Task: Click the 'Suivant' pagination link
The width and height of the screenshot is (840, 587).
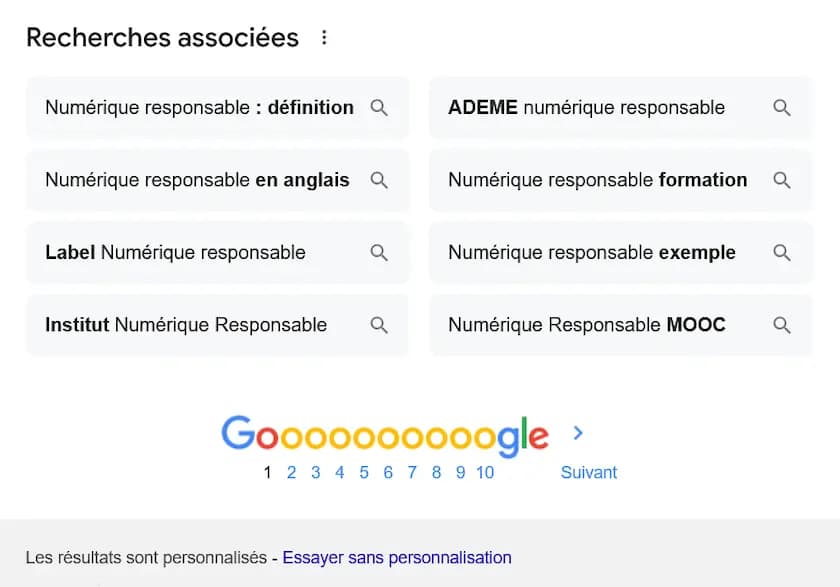Action: 589,472
